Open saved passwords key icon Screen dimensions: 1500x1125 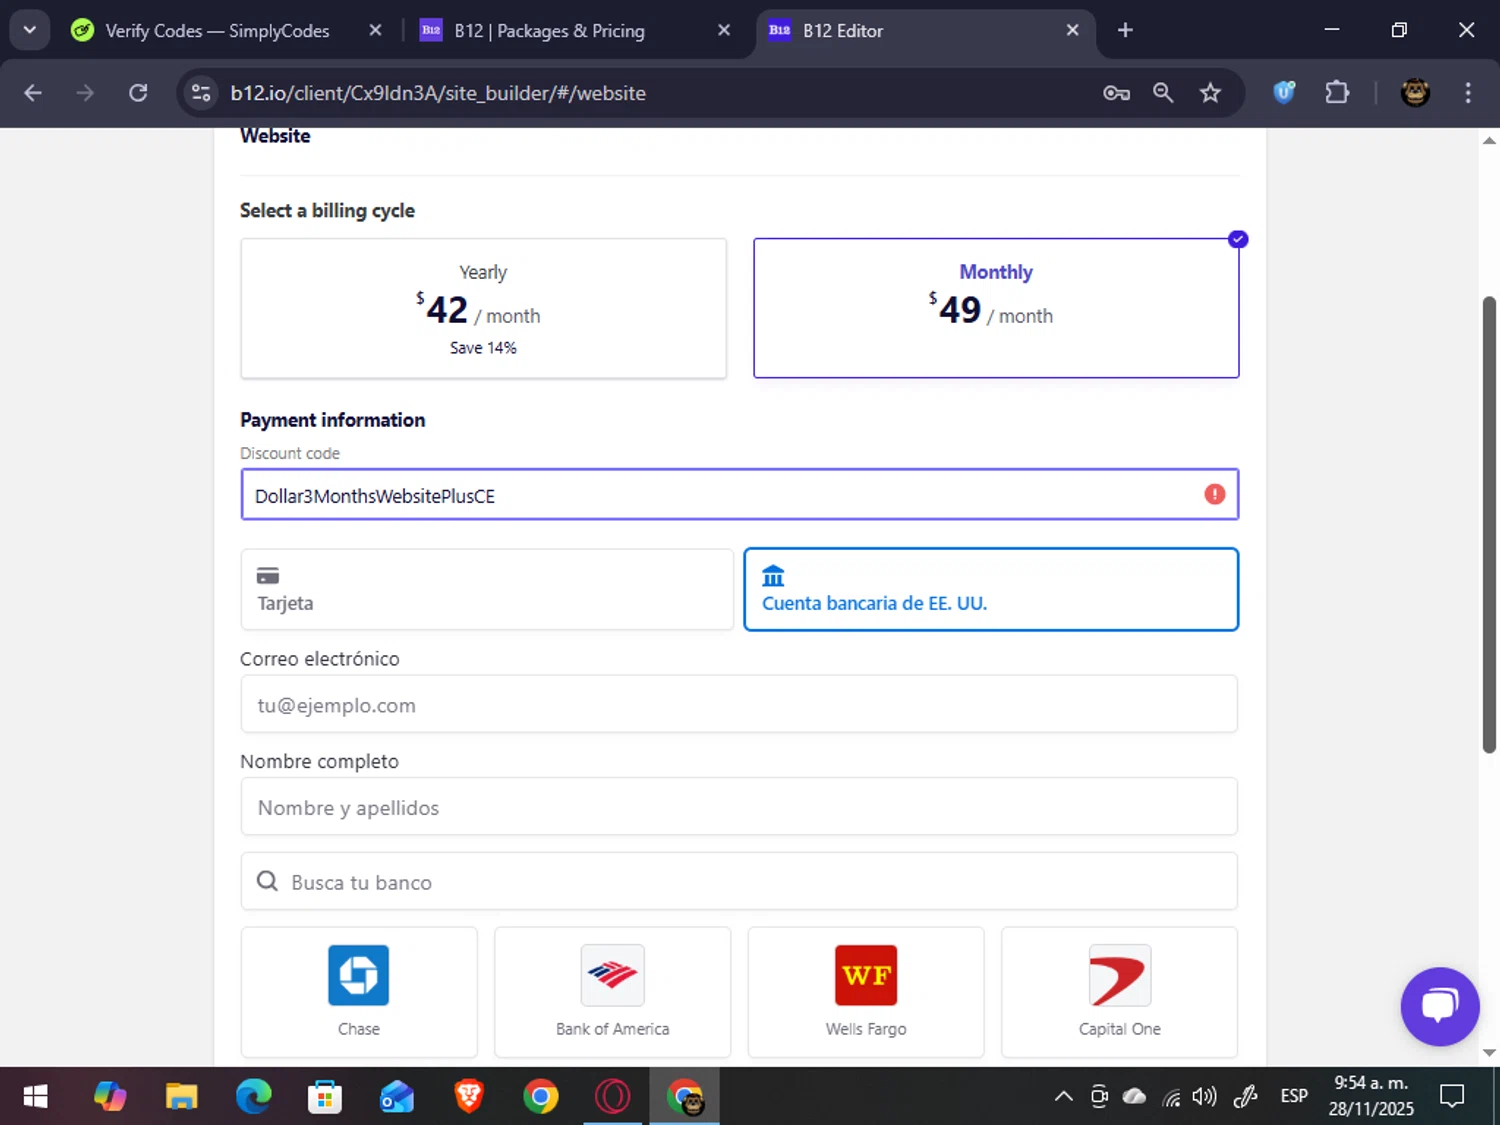[1116, 93]
